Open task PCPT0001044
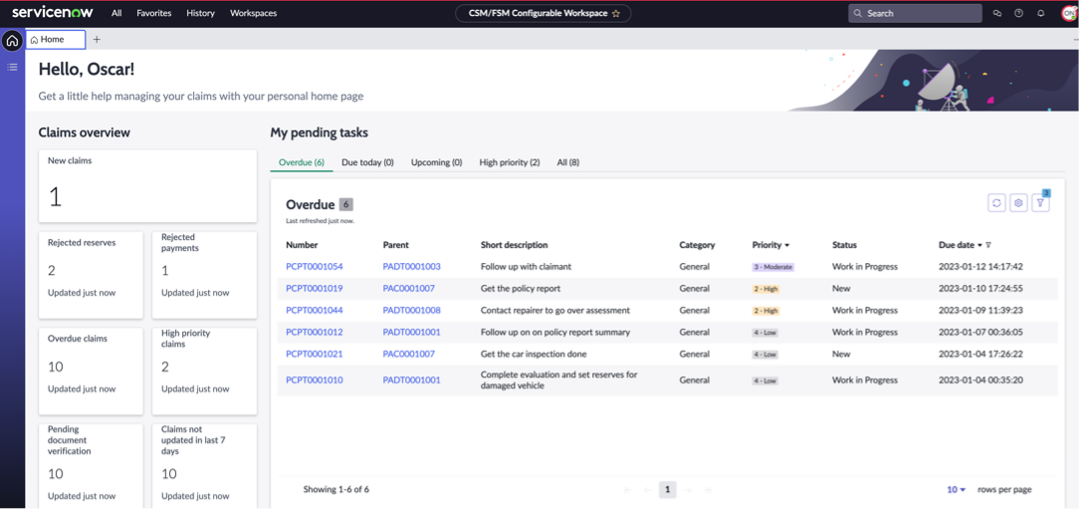This screenshot has height=513, width=1081. click(x=314, y=310)
